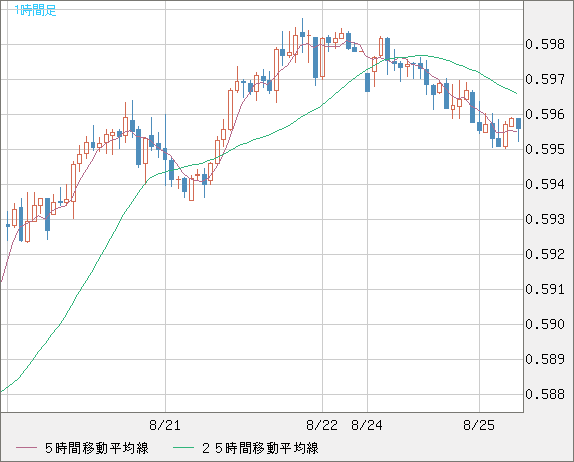This screenshot has height=462, width=574.
Task: Click the 0.597 price axis label
Action: [545, 79]
